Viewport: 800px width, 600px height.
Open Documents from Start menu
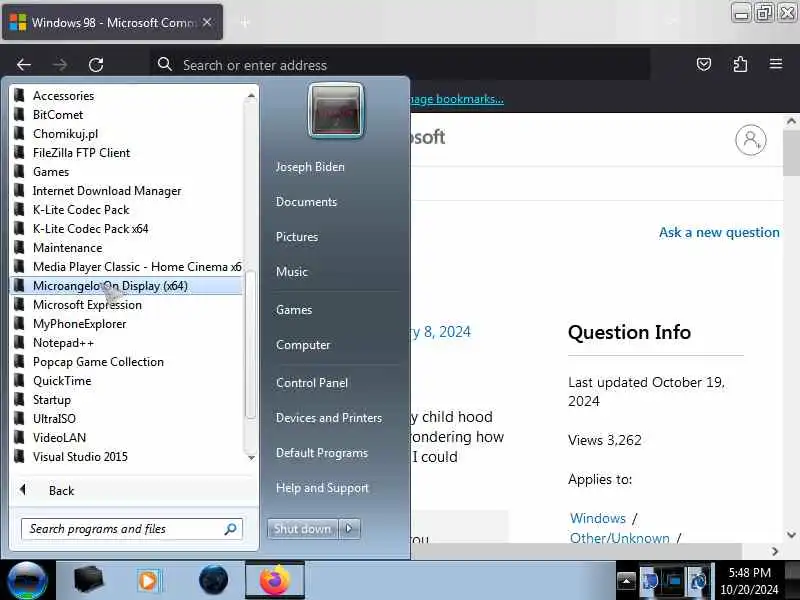tap(306, 202)
